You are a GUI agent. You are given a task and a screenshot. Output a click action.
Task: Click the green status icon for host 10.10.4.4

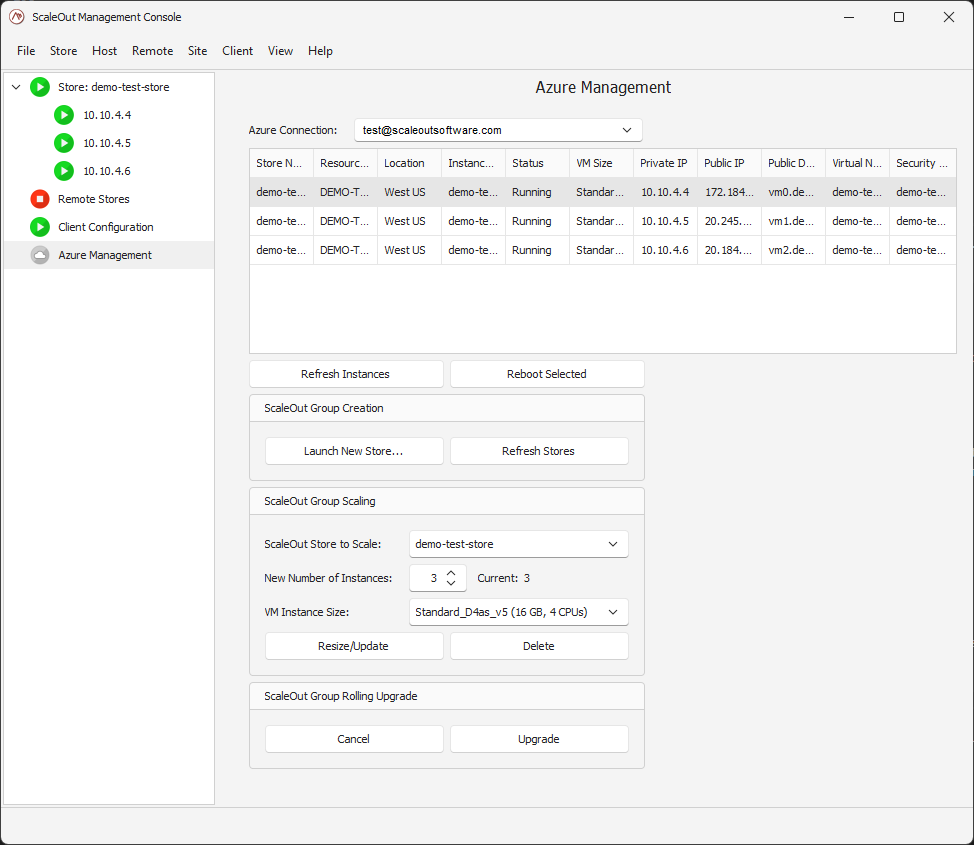[63, 115]
